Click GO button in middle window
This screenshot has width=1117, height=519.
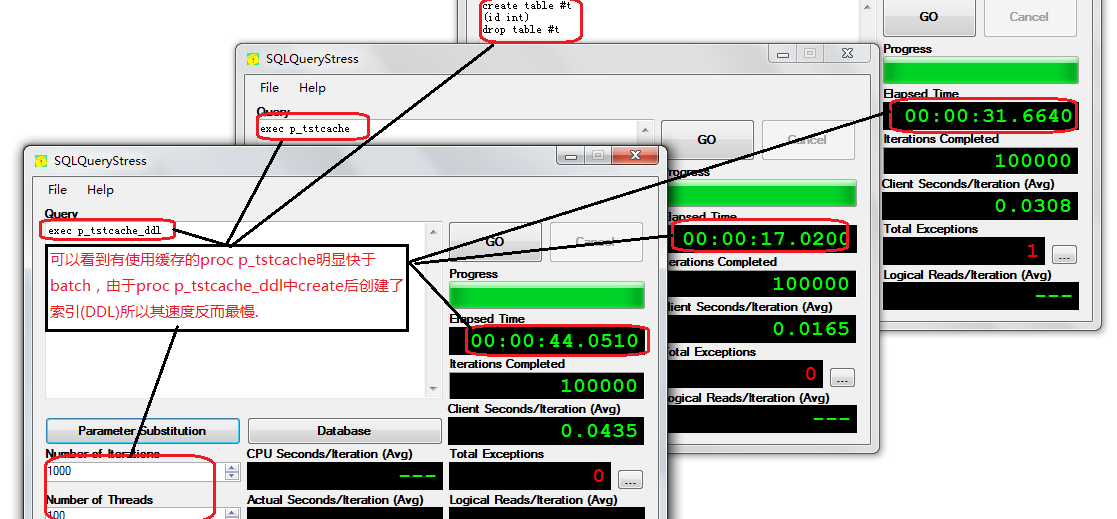(707, 140)
